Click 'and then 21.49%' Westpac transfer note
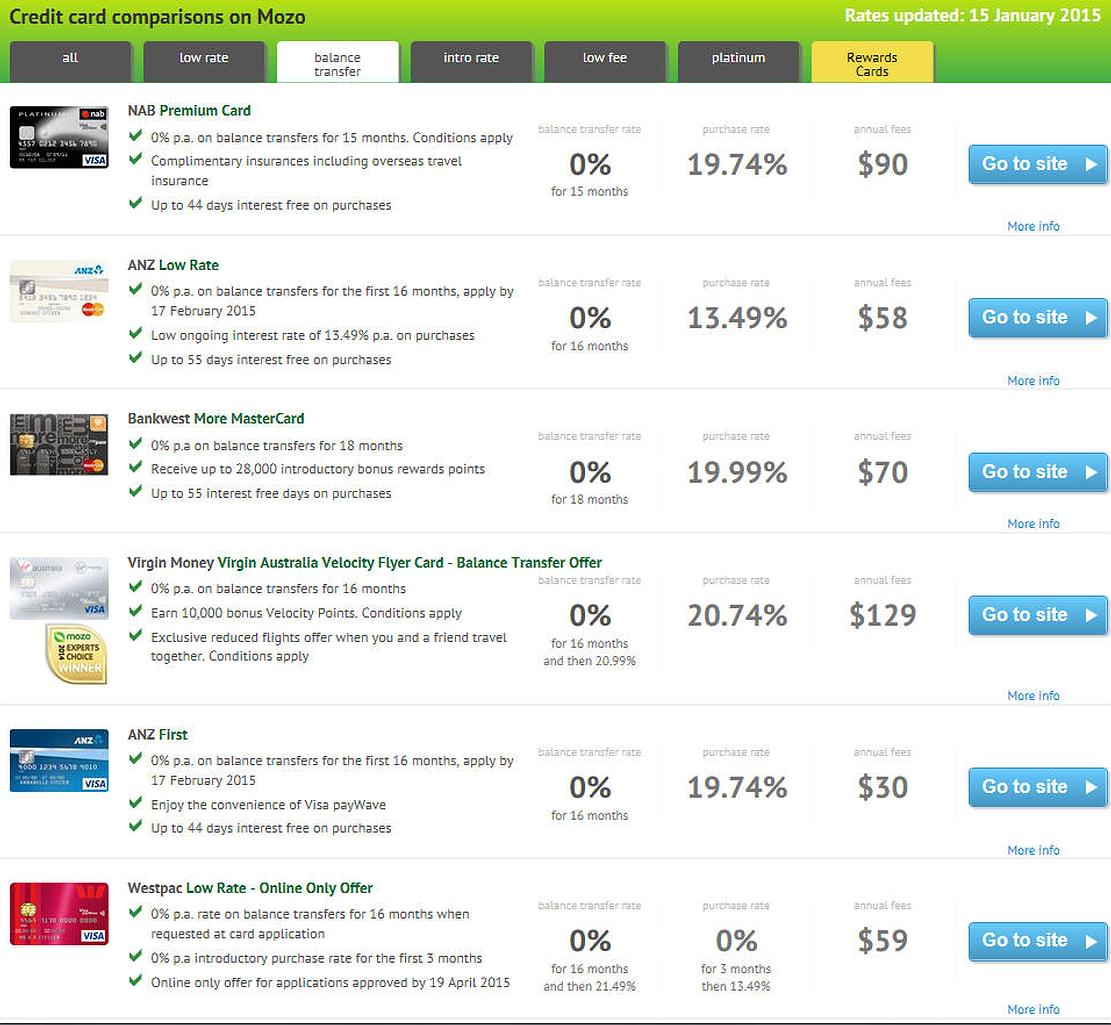 tap(590, 986)
